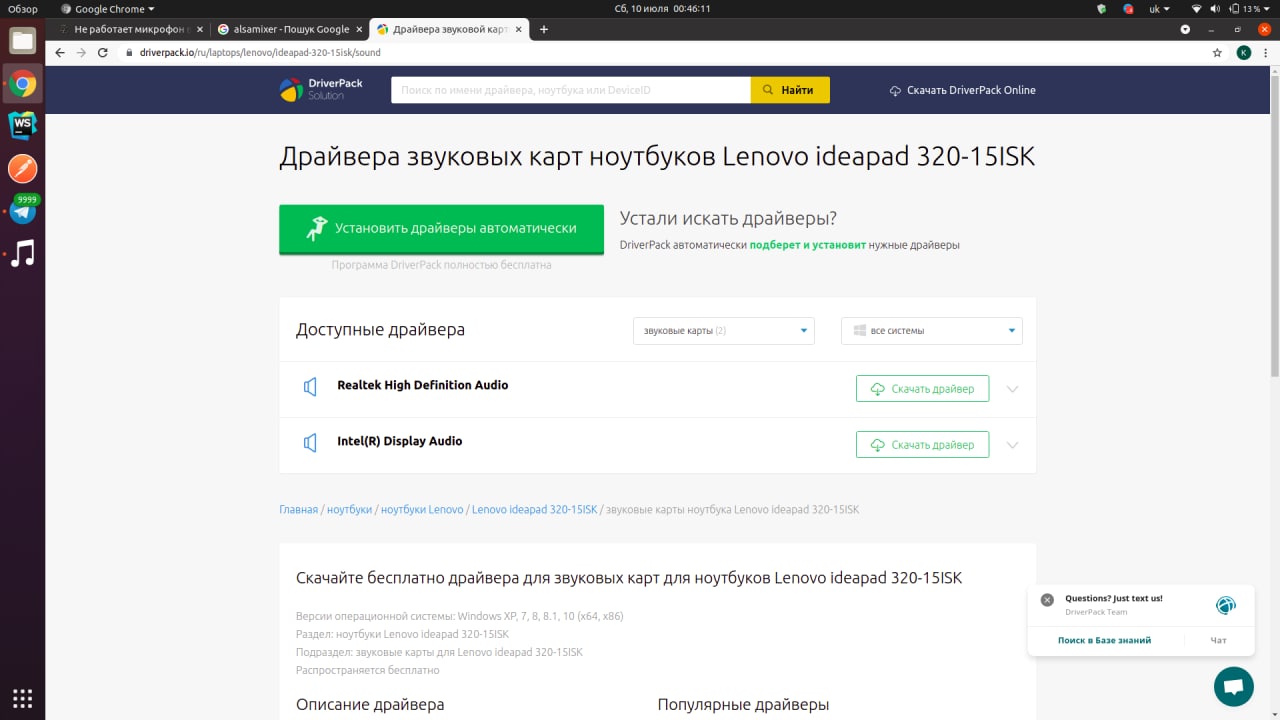The image size is (1280, 720).
Task: Open the Google Chrome app menu in top bar
Action: (108, 9)
